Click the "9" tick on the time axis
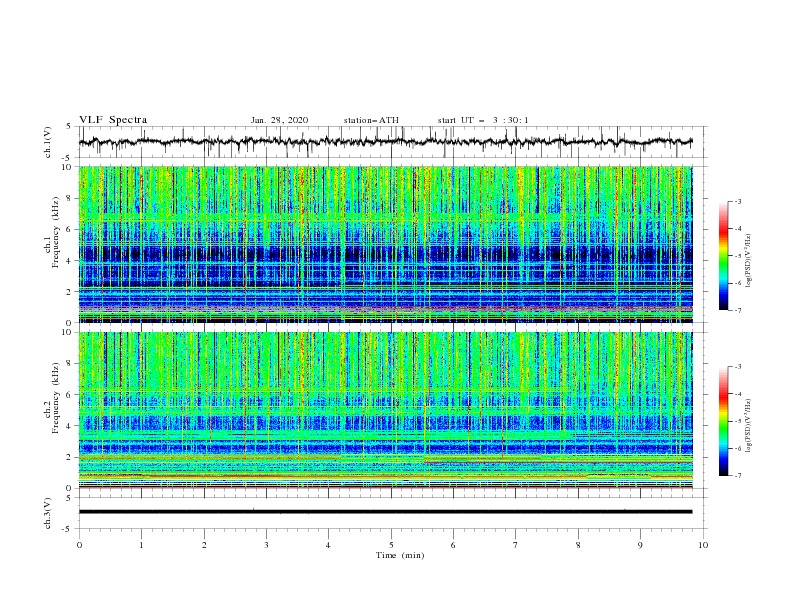The height and width of the screenshot is (612, 792). [640, 545]
